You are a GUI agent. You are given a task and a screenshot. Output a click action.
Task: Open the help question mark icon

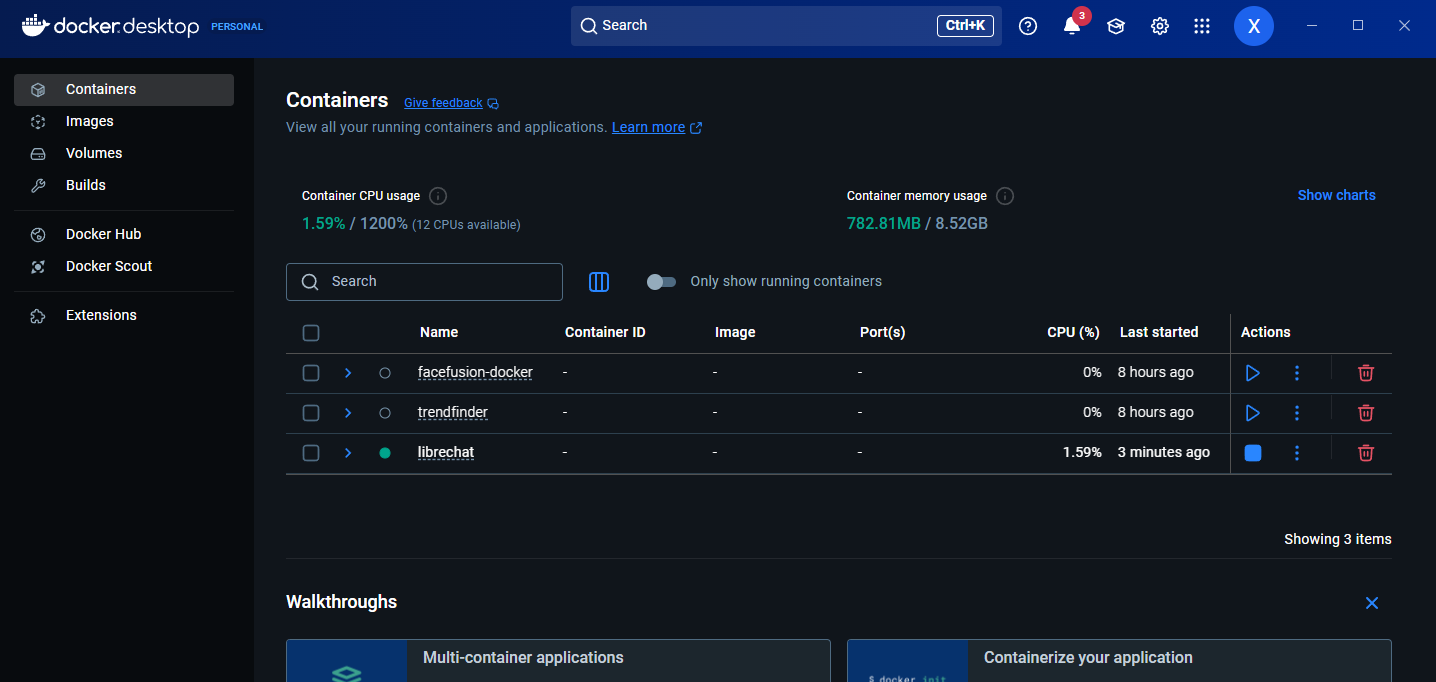click(1028, 26)
